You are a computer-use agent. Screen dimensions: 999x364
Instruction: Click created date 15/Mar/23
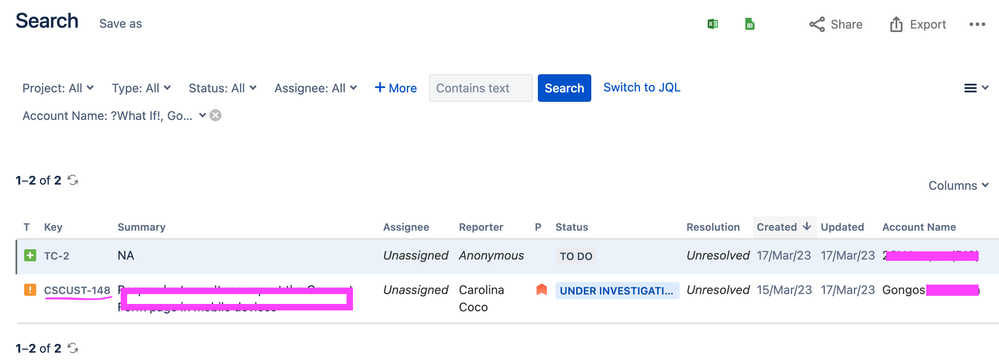tap(784, 290)
